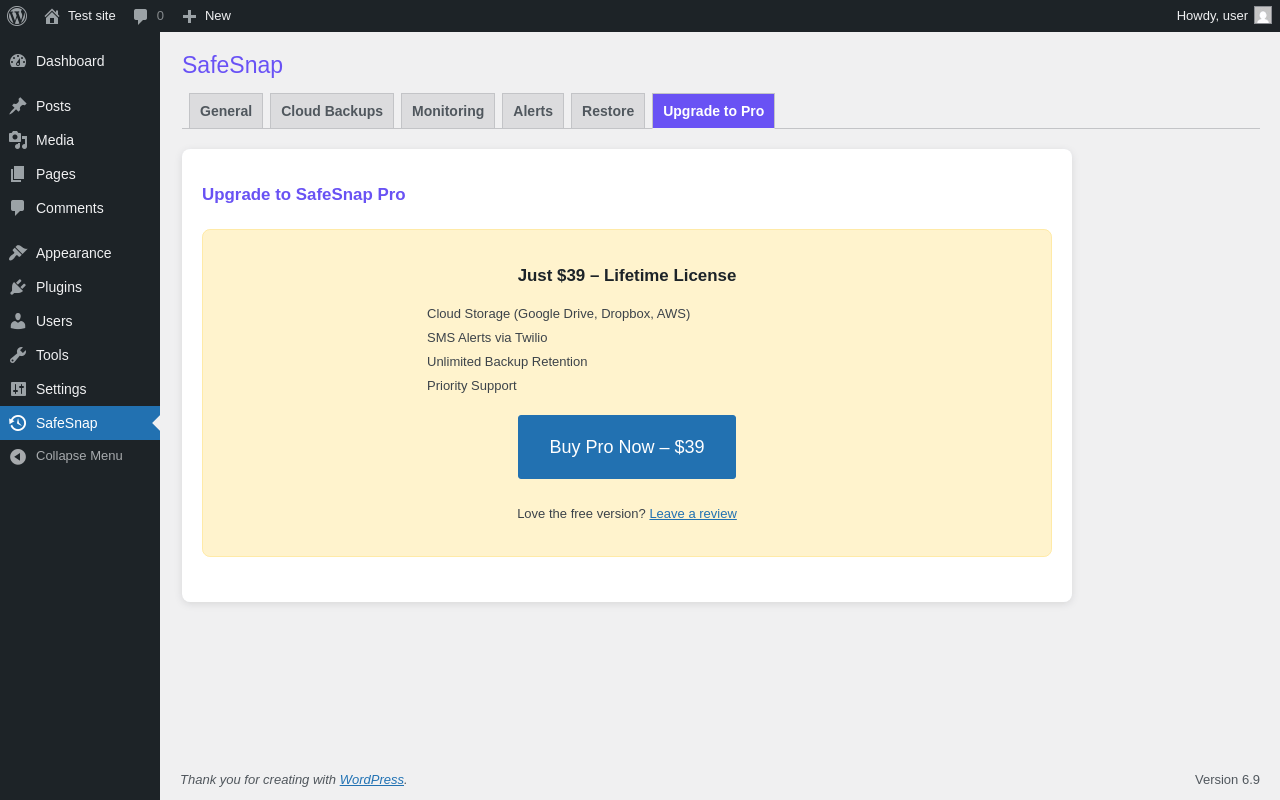Open Settings in the sidebar

click(x=80, y=389)
